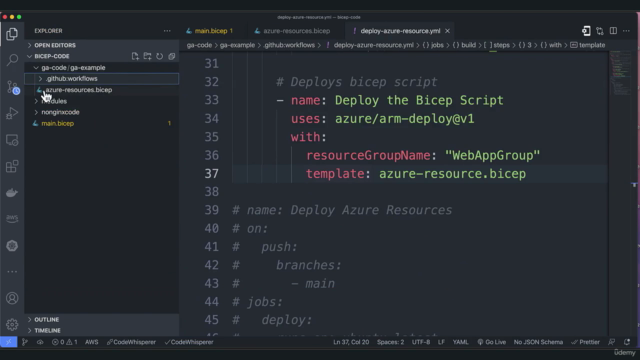Click the "WebAppGroup" string on line 36
The width and height of the screenshot is (640, 360).
click(x=492, y=156)
